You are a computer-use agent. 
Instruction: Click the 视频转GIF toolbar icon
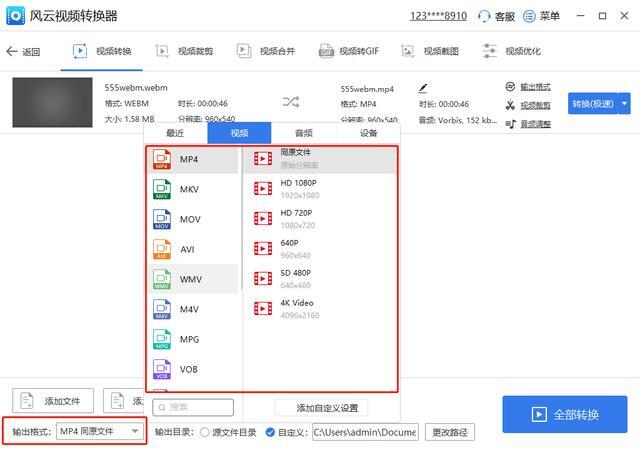pos(326,51)
